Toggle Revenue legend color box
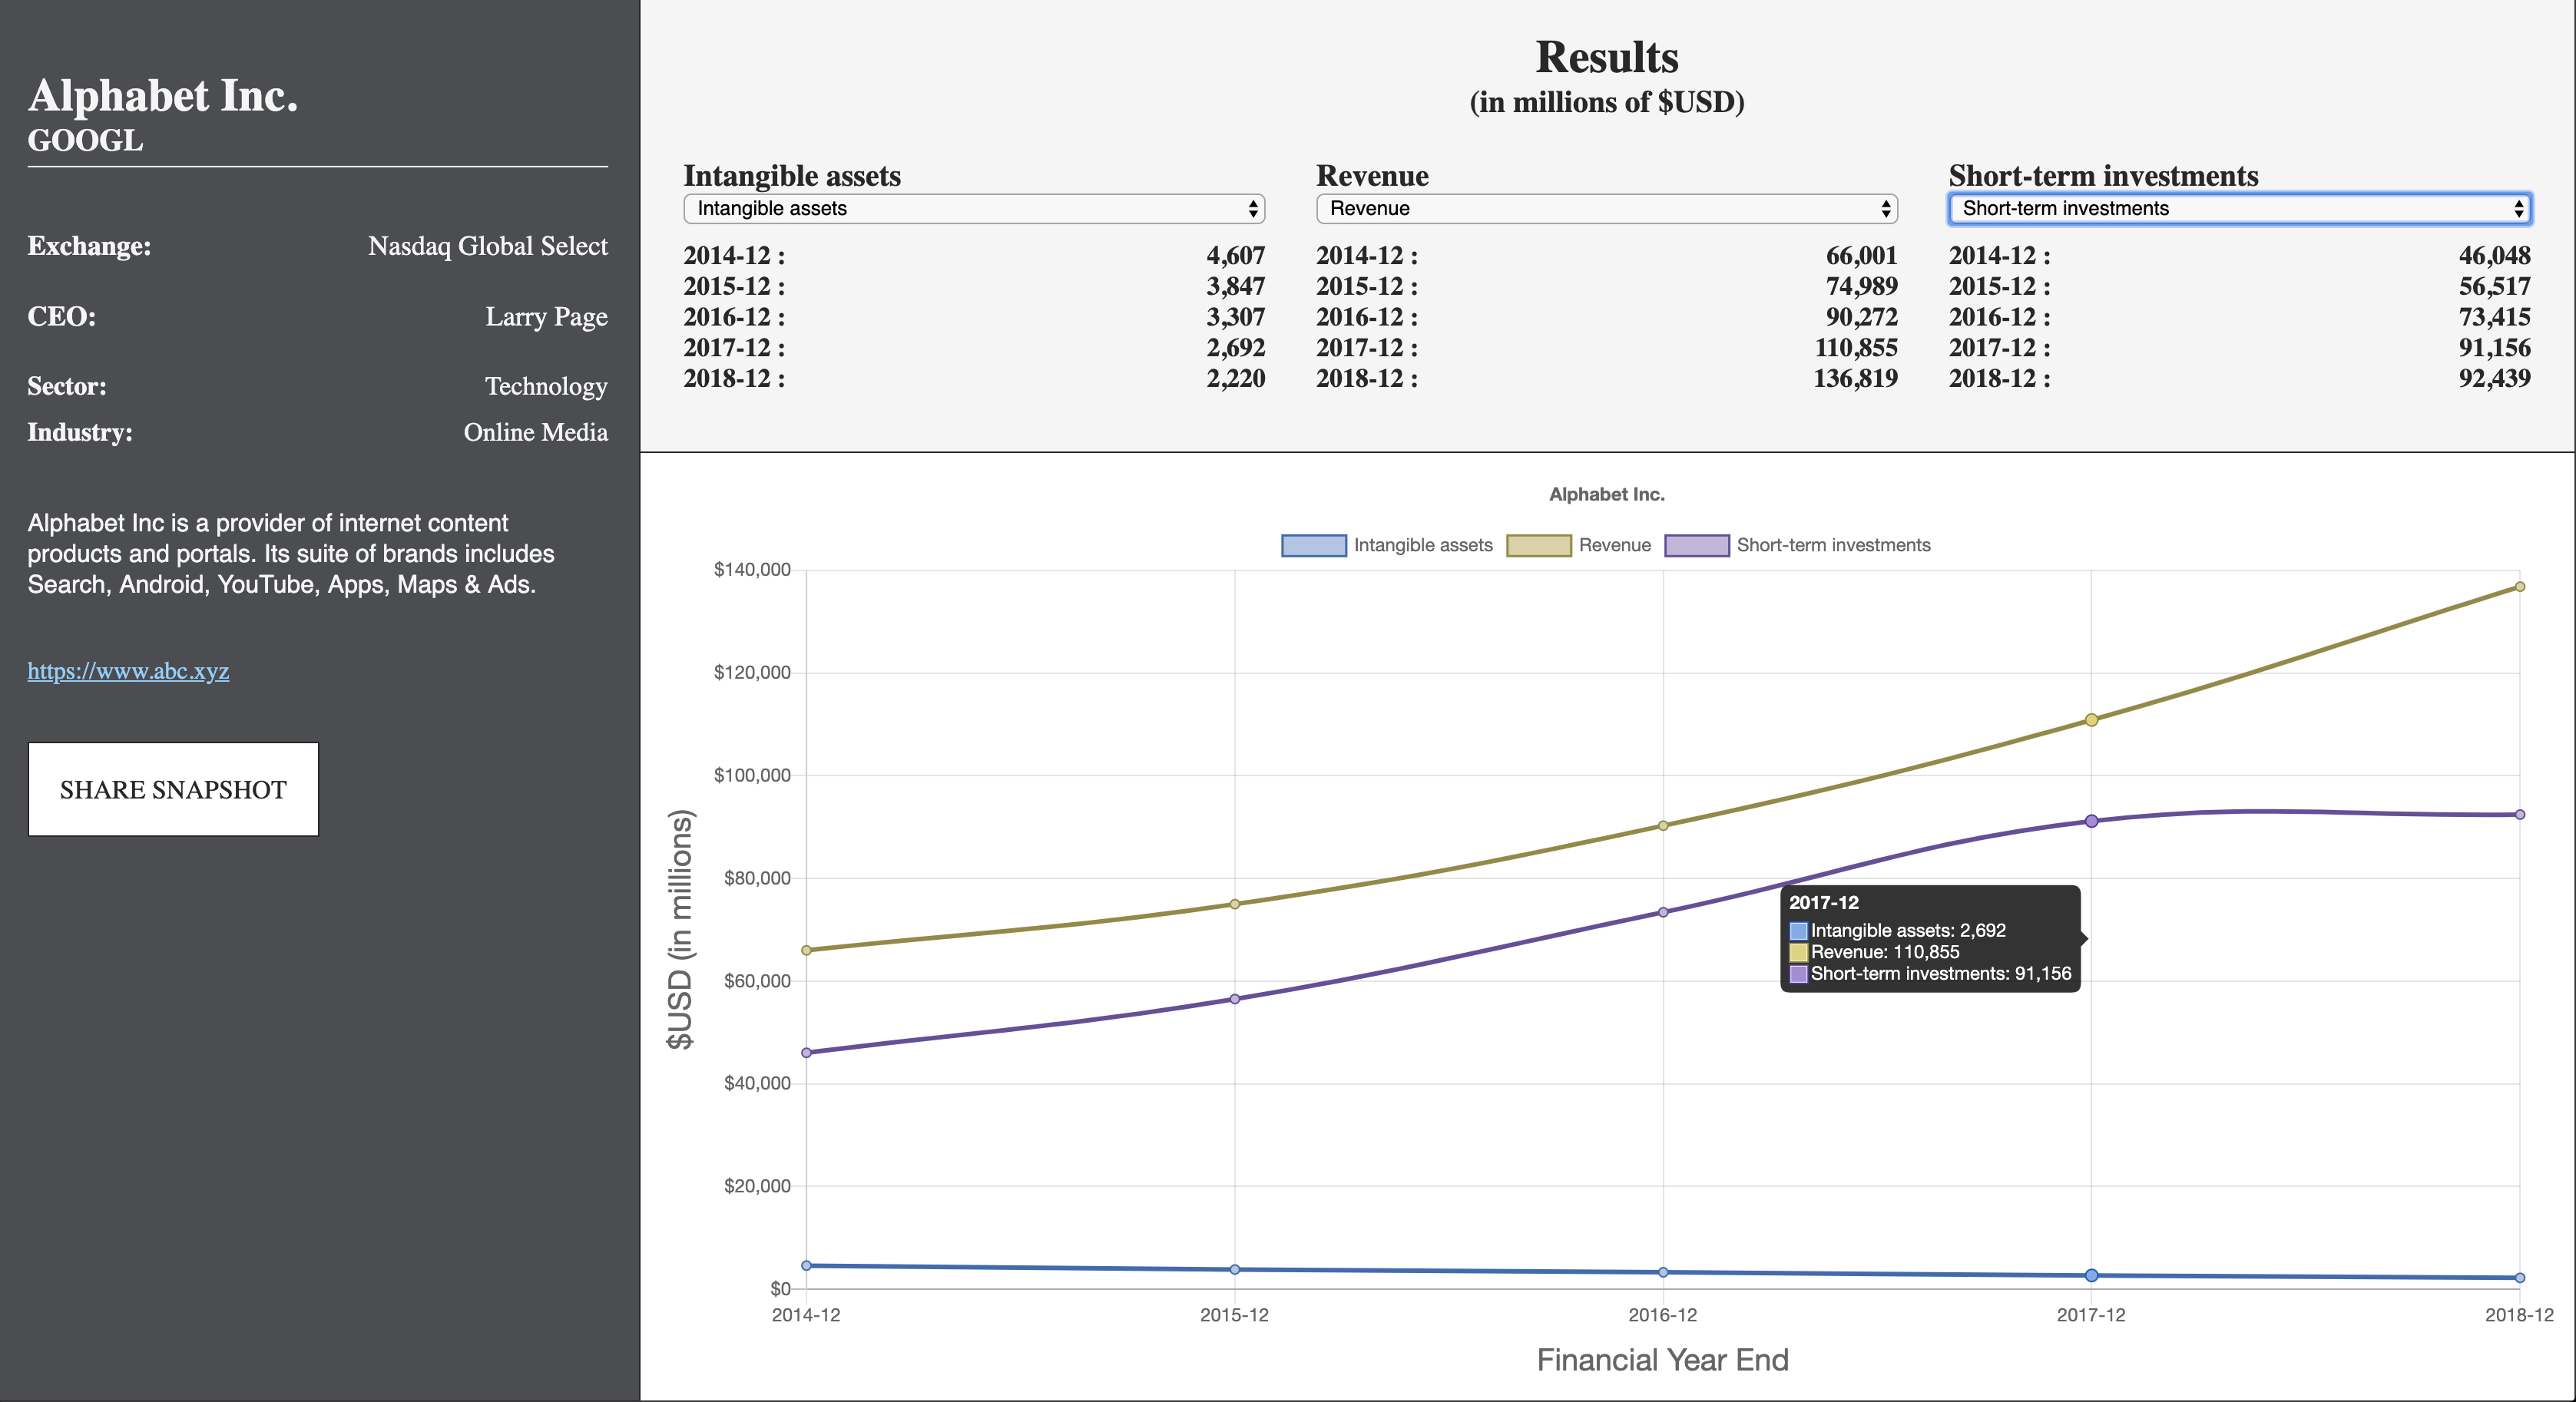Viewport: 2576px width, 1402px height. (x=1538, y=545)
